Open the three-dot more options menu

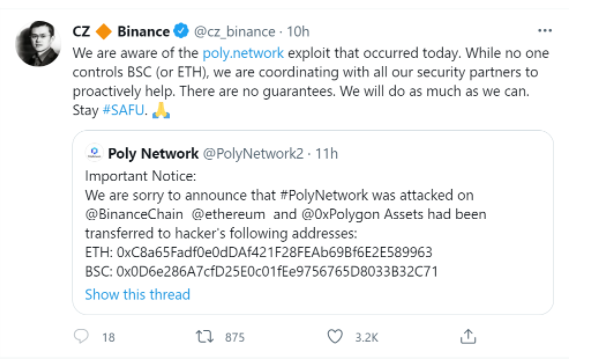[x=545, y=30]
